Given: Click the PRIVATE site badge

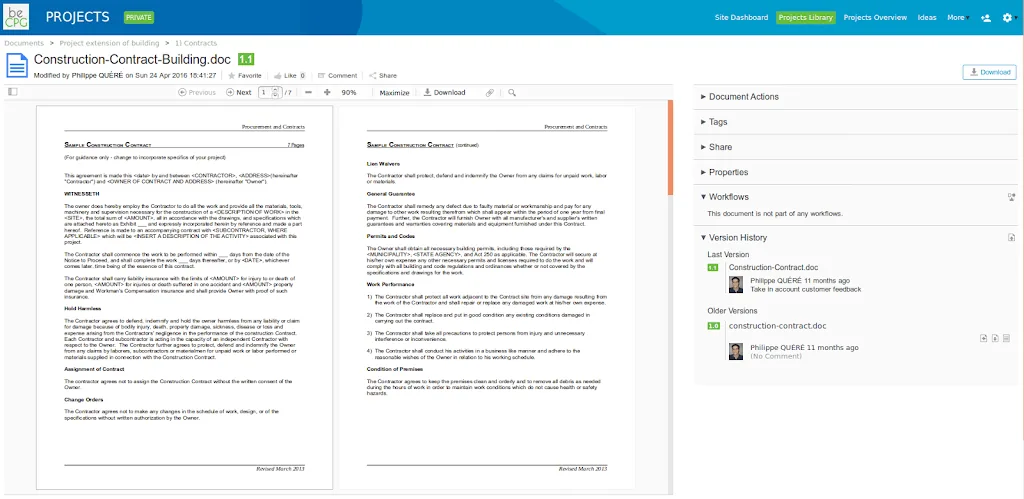Looking at the screenshot, I should (x=138, y=18).
